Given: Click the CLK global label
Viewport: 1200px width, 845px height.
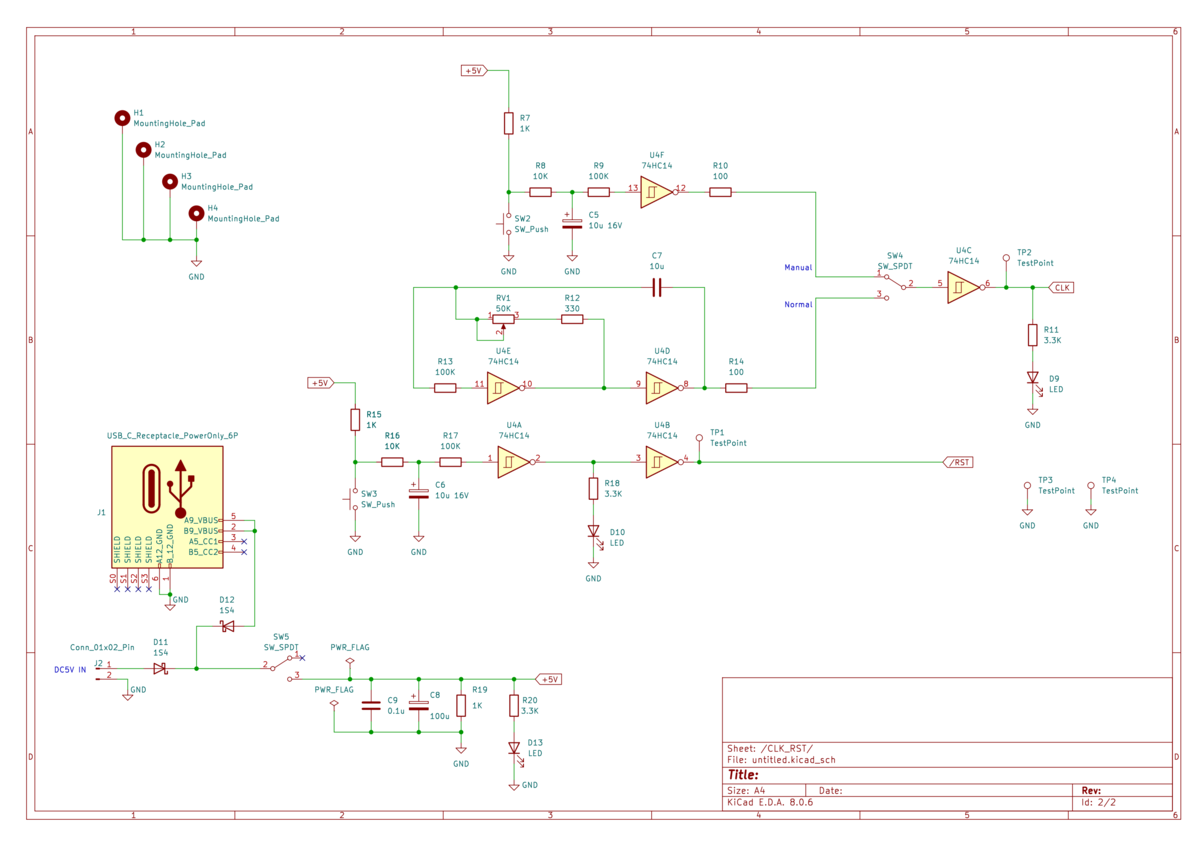Looking at the screenshot, I should pyautogui.click(x=1061, y=287).
